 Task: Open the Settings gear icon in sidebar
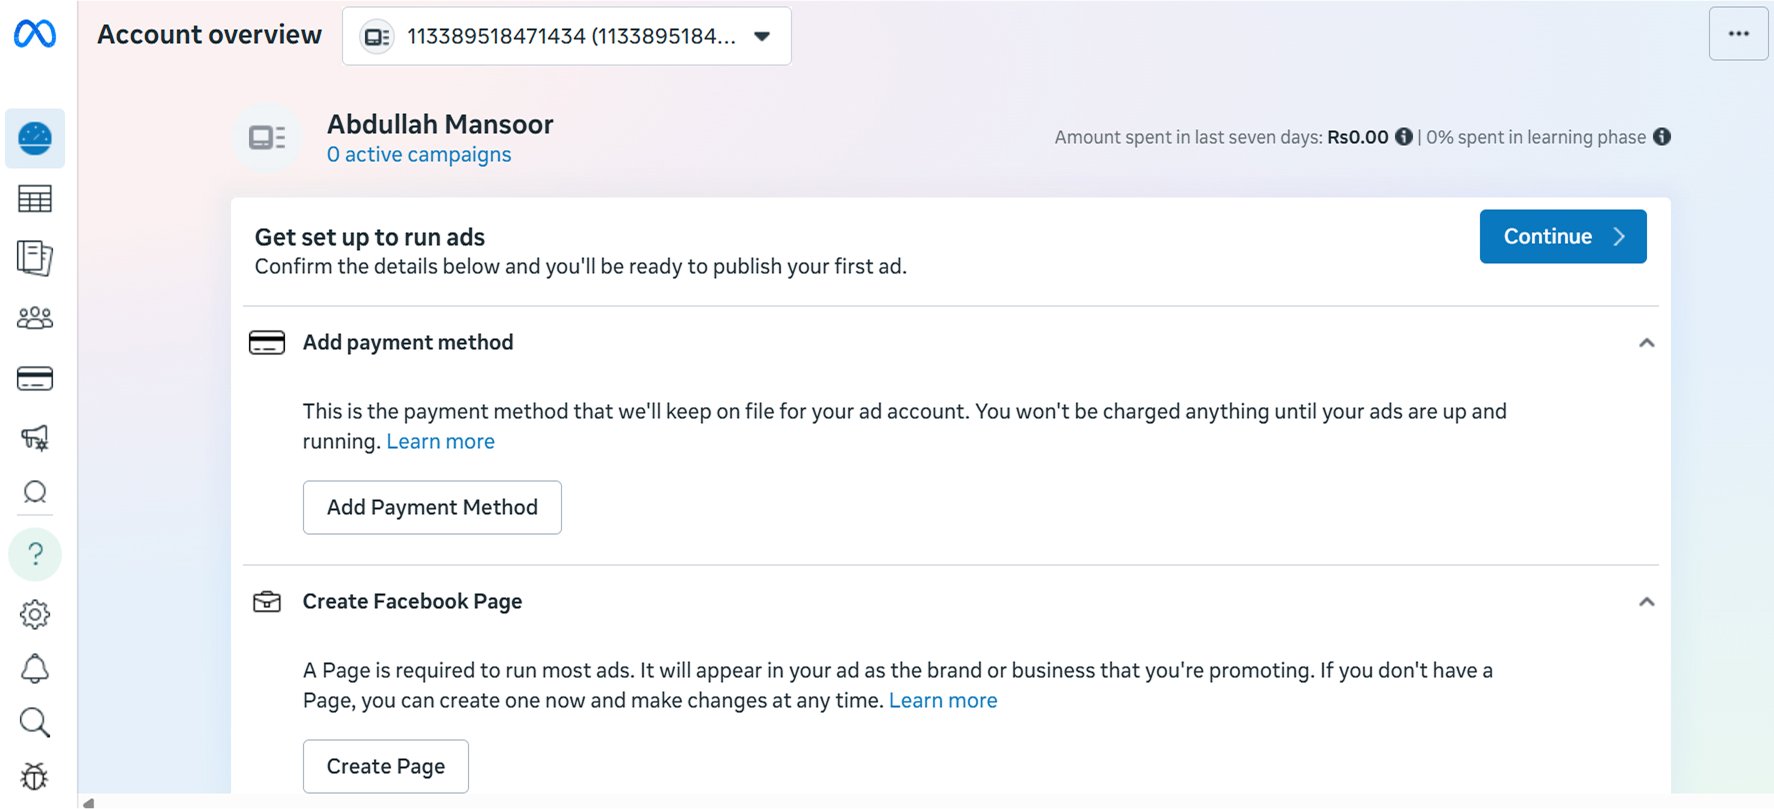[35, 614]
